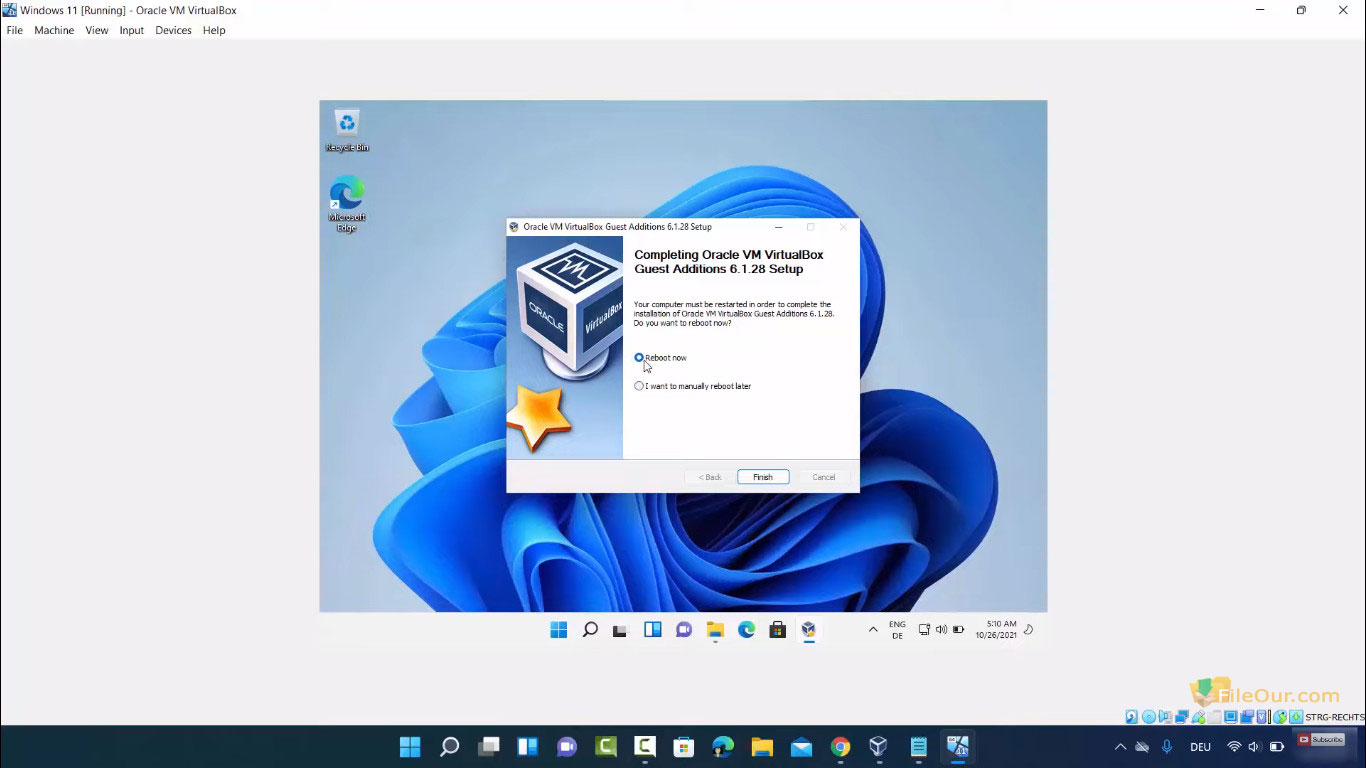Screen dimensions: 1366x768
Task: Click the VirtualBox hard disk activity indicator
Action: click(1132, 717)
